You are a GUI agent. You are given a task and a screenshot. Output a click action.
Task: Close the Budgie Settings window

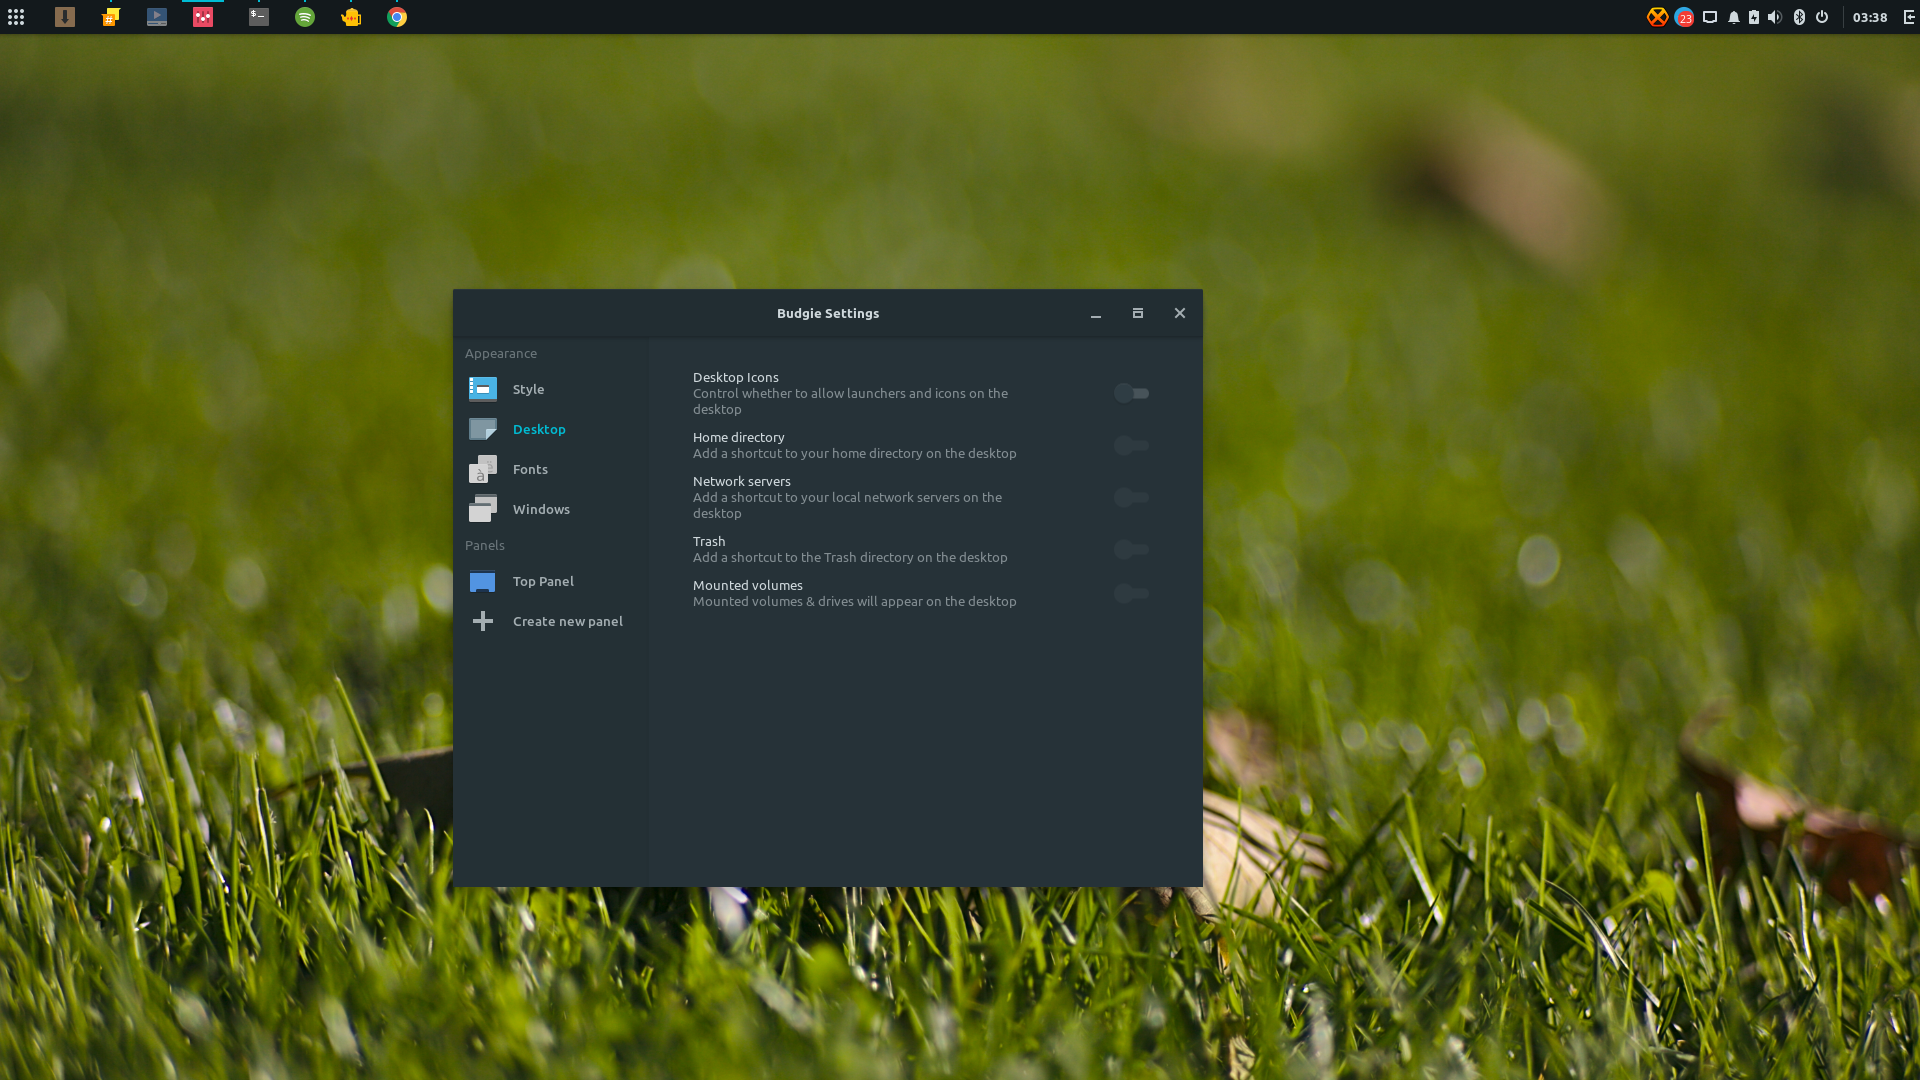(x=1180, y=313)
